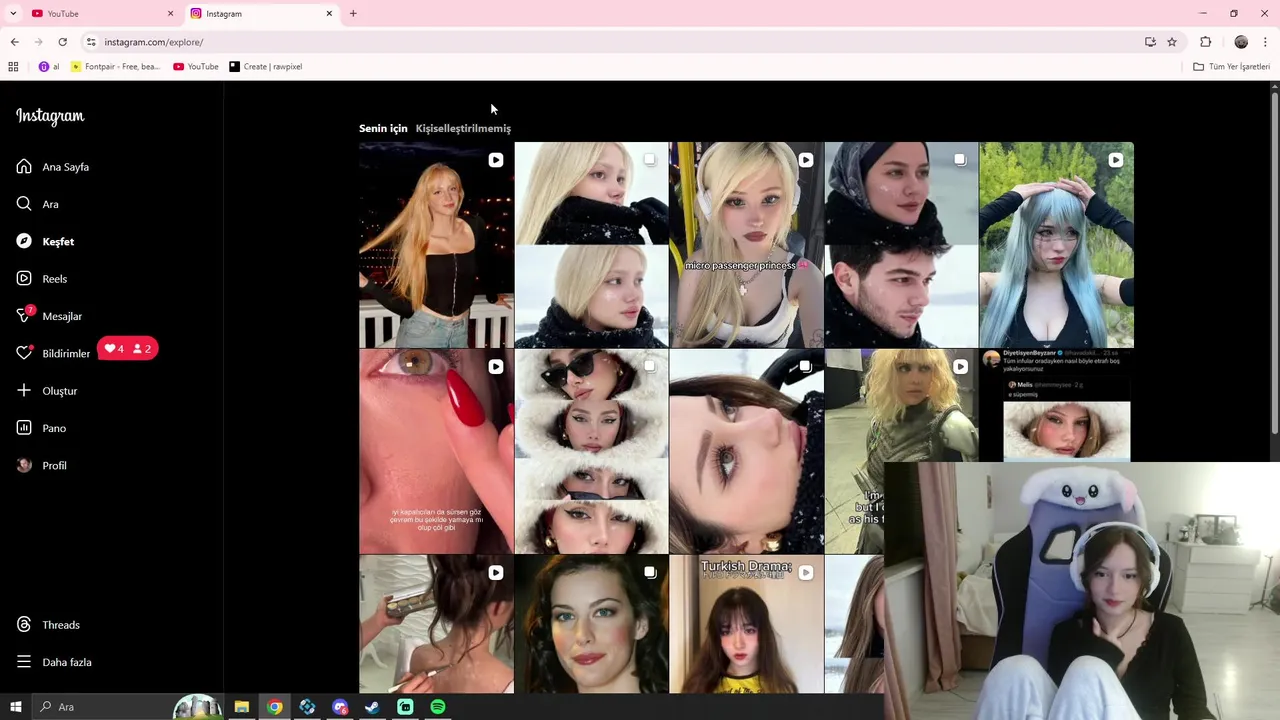This screenshot has height=720, width=1280.
Task: Open Mesajlar messenger icon with badge
Action: (x=25, y=315)
